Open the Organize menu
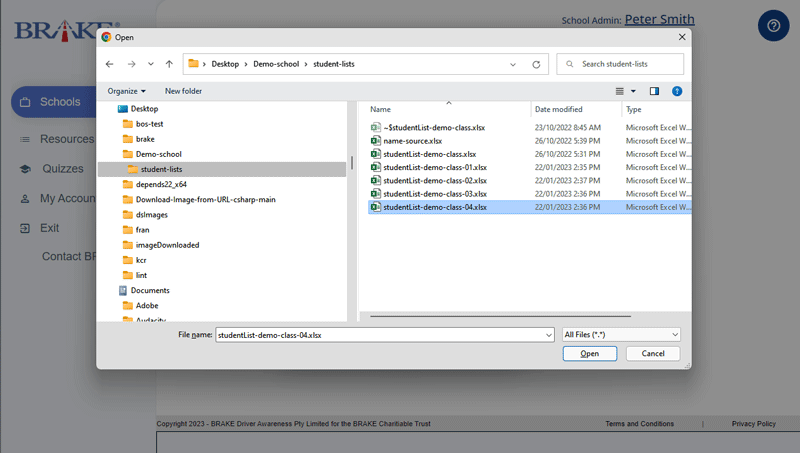 click(126, 91)
